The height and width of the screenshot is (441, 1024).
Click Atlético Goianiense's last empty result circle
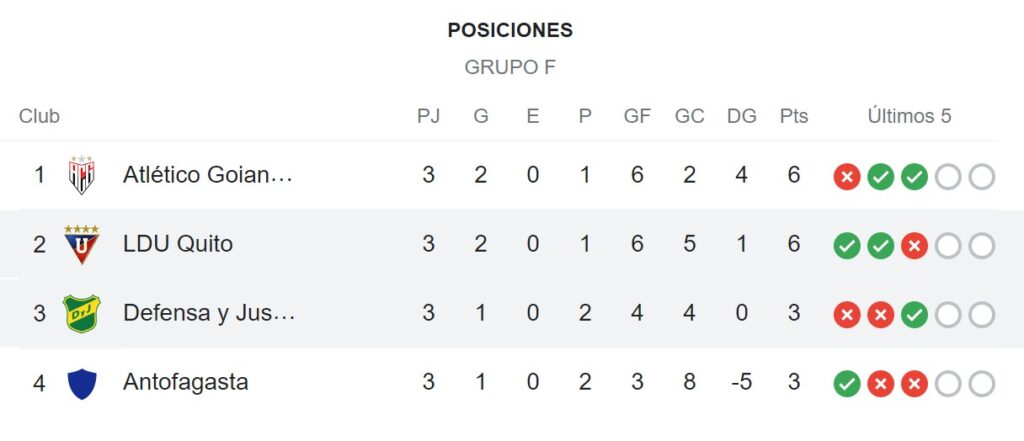981,176
